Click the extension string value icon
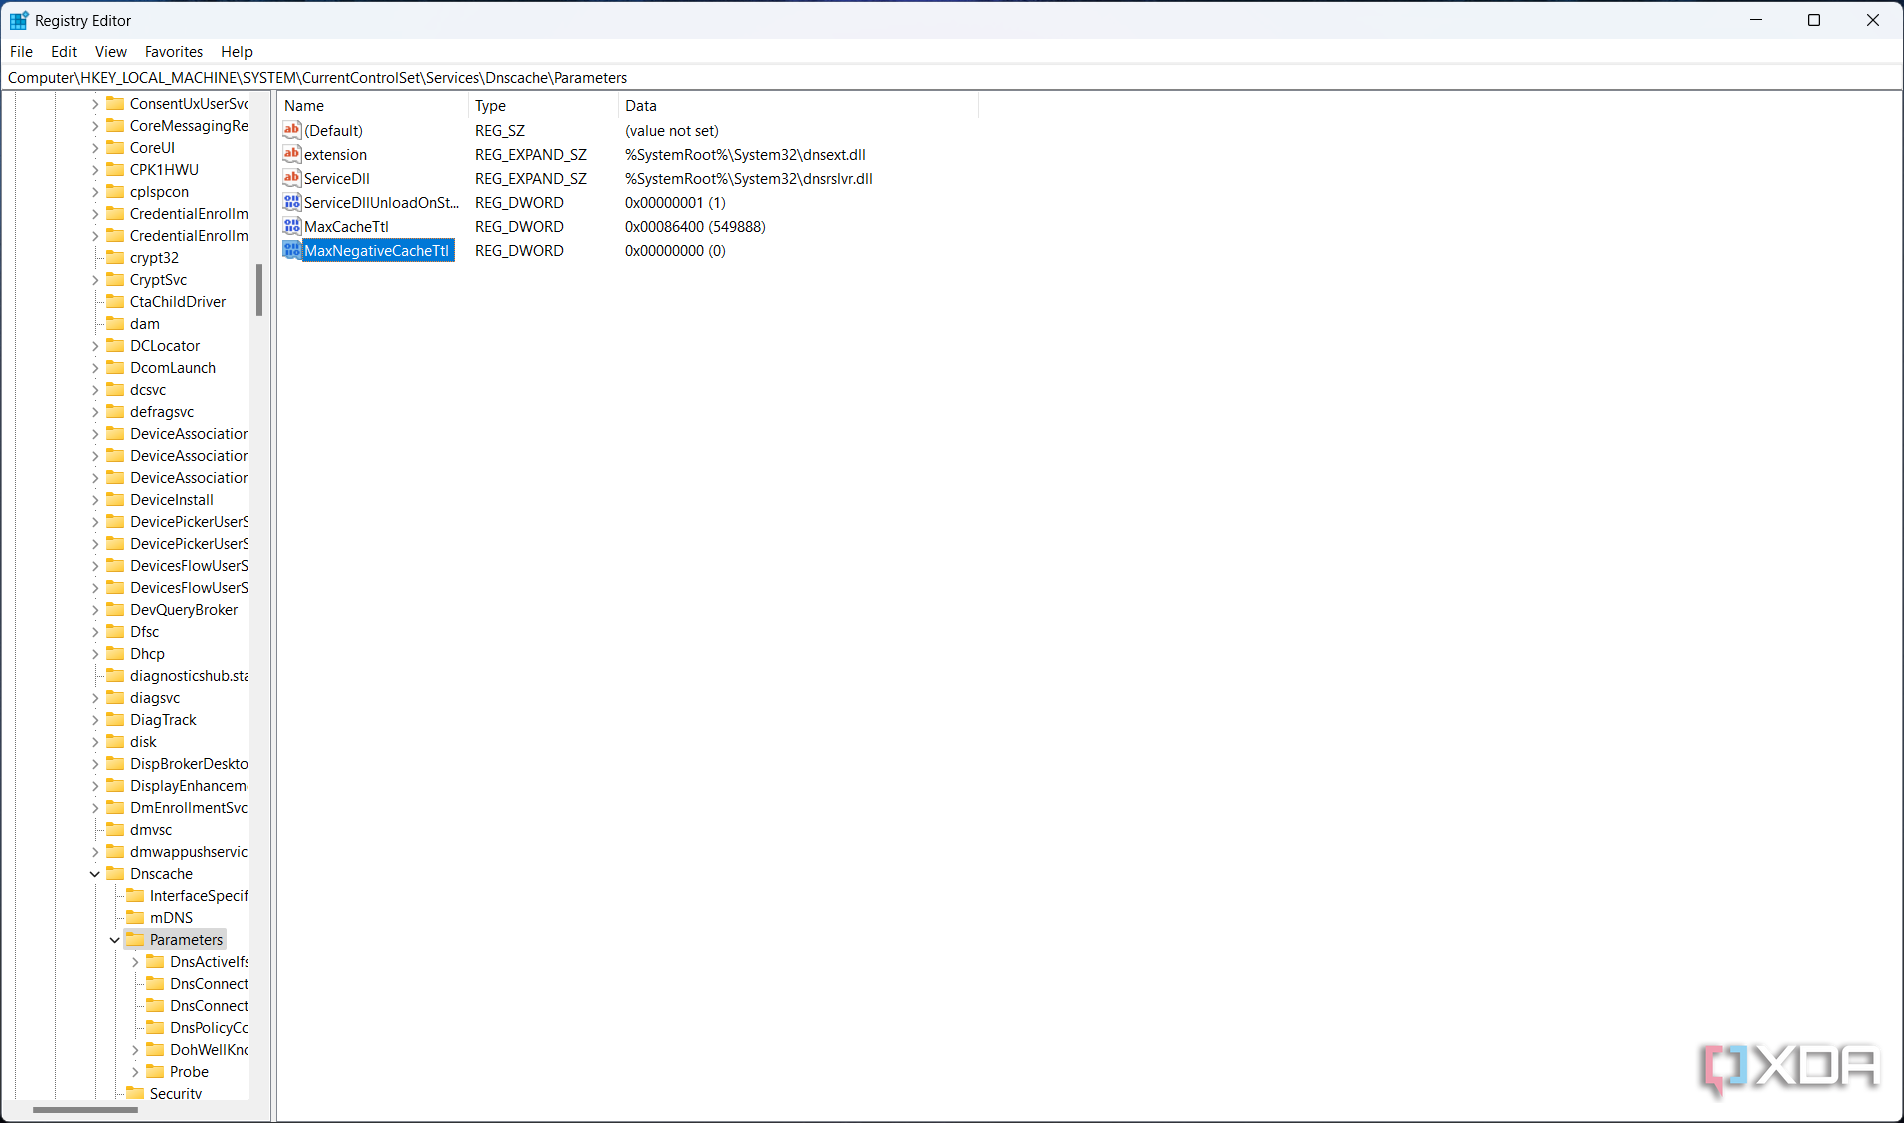Viewport: 1904px width, 1123px height. tap(292, 154)
